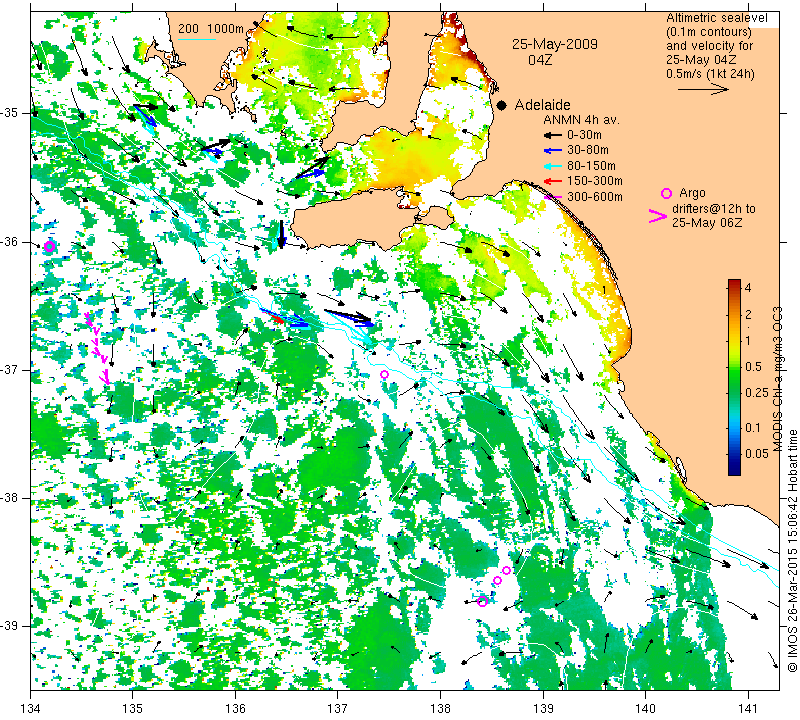Screen dimensions: 800x720
Task: Click the Argo float marker near -36 latitude
Action: click(x=49, y=247)
